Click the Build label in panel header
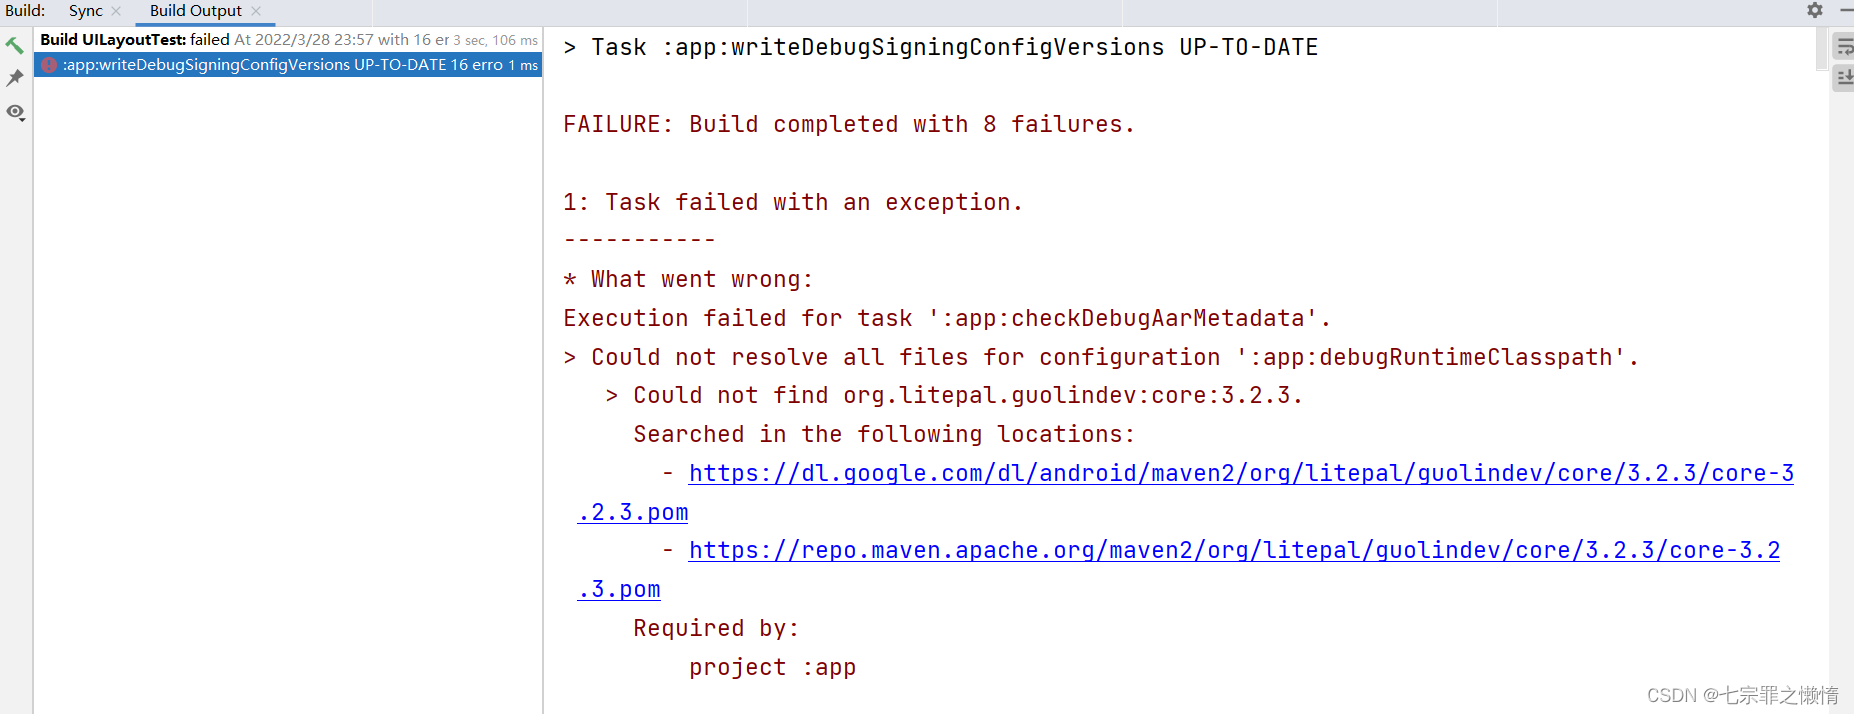 coord(25,10)
